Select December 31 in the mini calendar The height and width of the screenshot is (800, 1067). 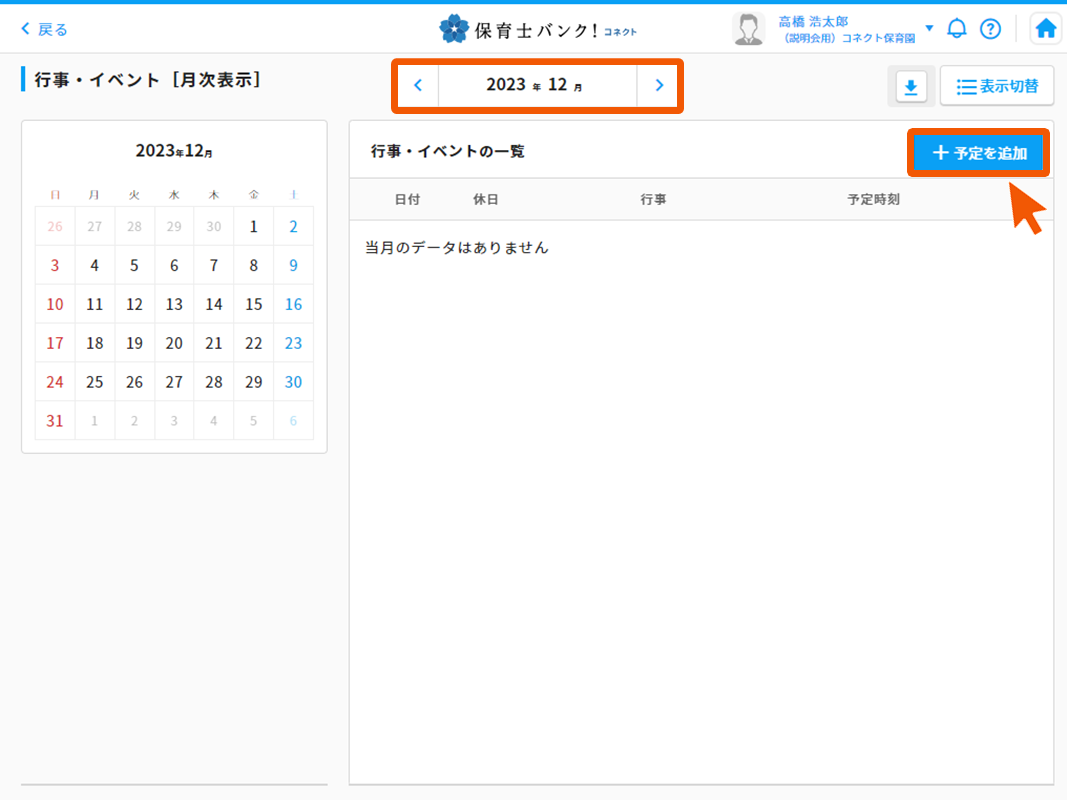click(55, 421)
